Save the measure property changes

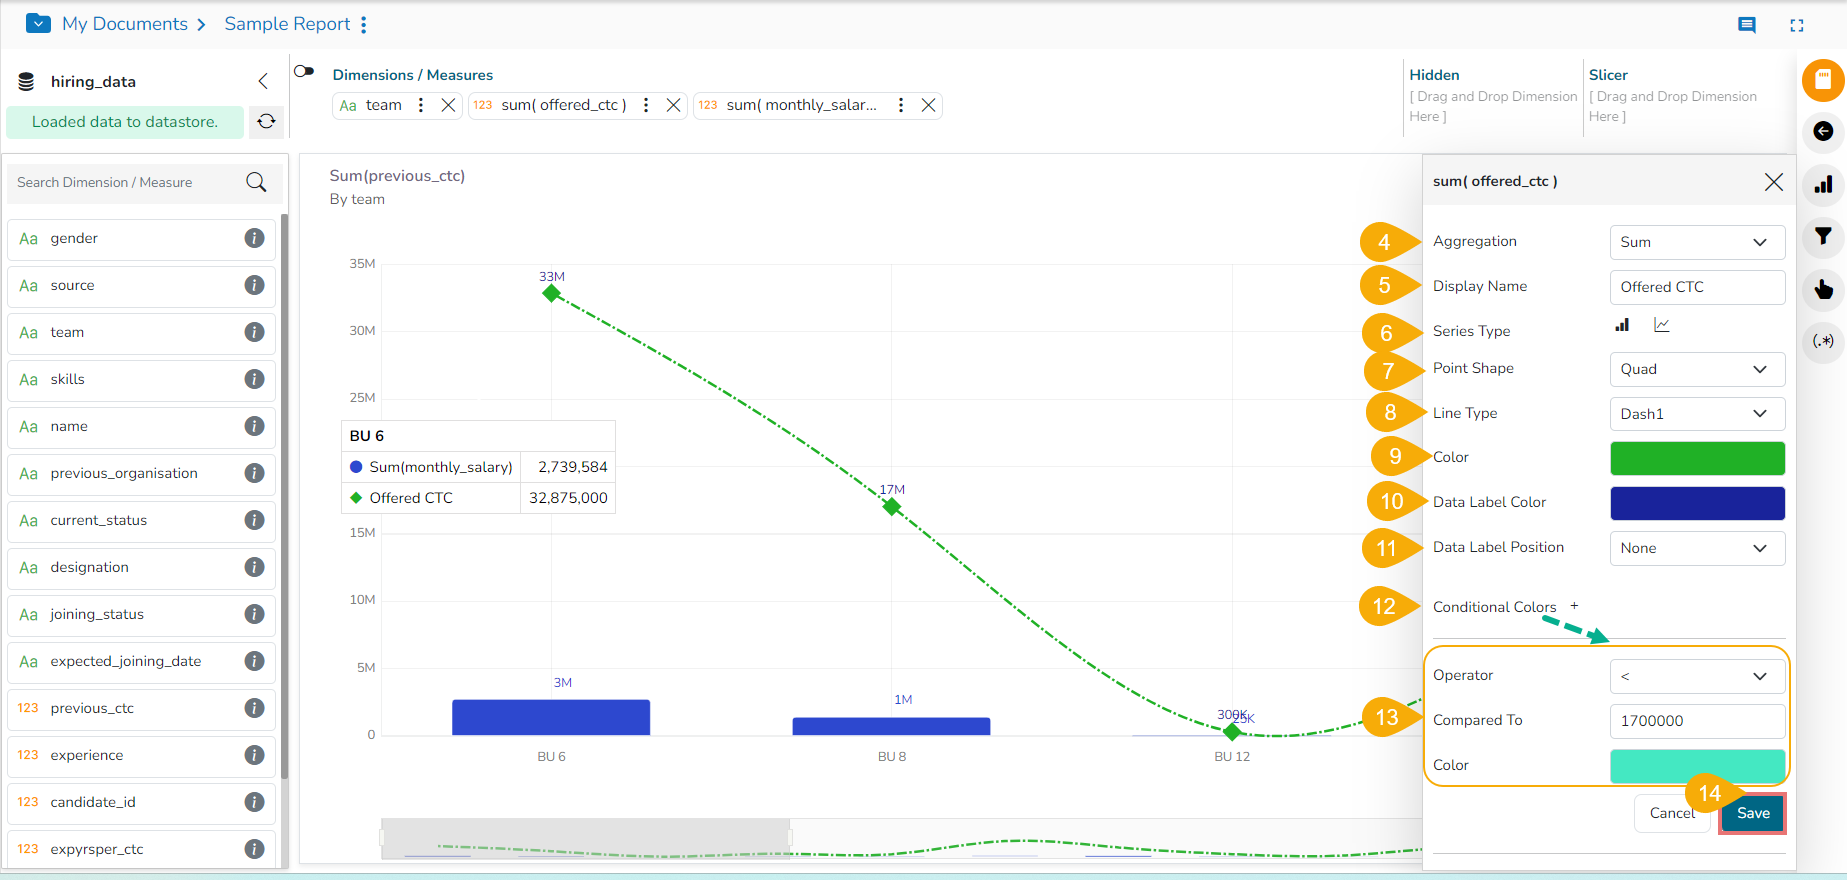pyautogui.click(x=1752, y=813)
